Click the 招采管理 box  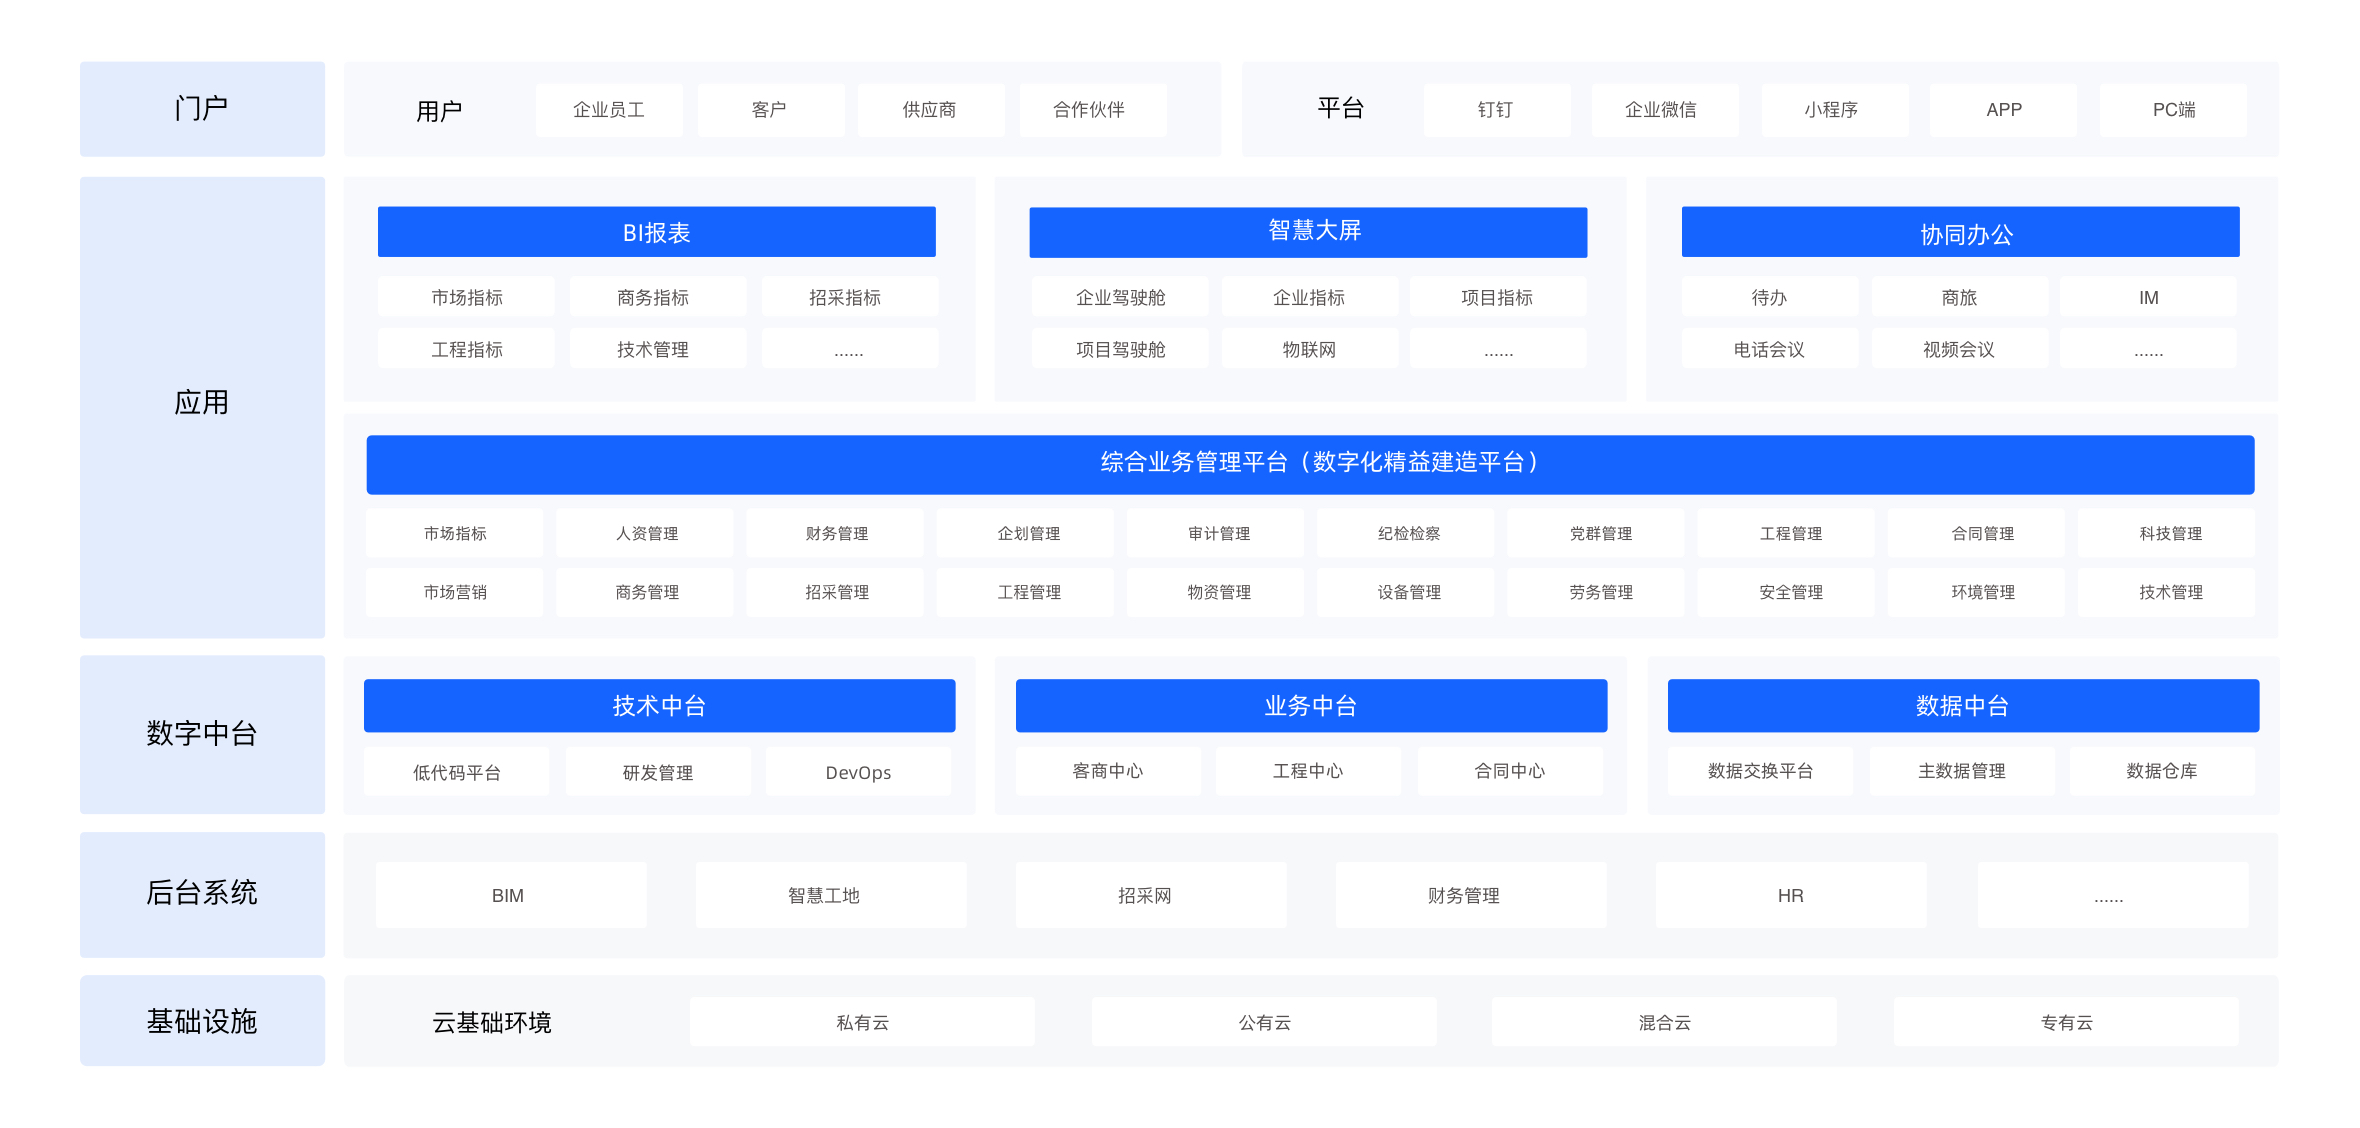(x=836, y=592)
